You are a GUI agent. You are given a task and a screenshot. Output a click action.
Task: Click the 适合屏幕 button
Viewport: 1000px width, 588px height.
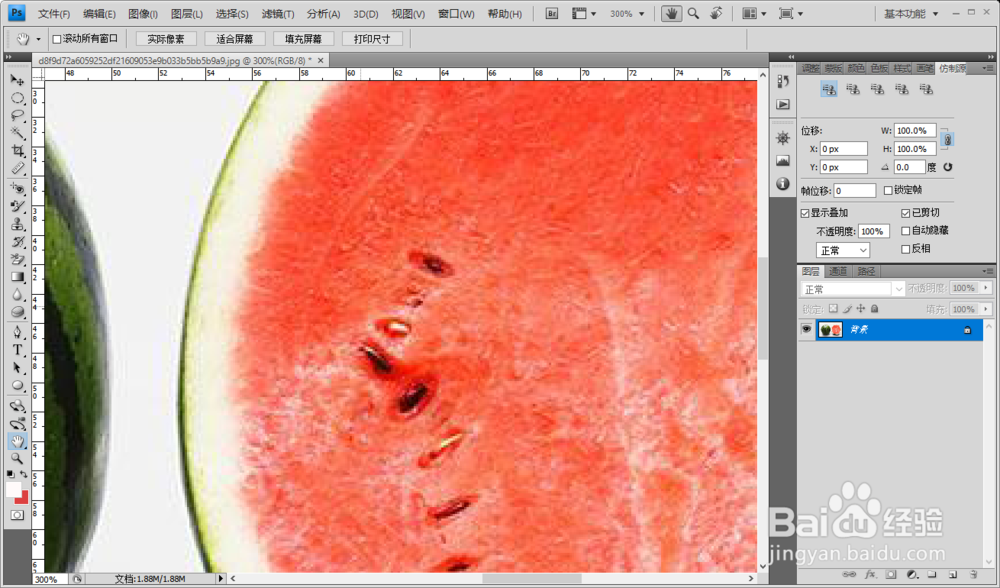tap(235, 39)
